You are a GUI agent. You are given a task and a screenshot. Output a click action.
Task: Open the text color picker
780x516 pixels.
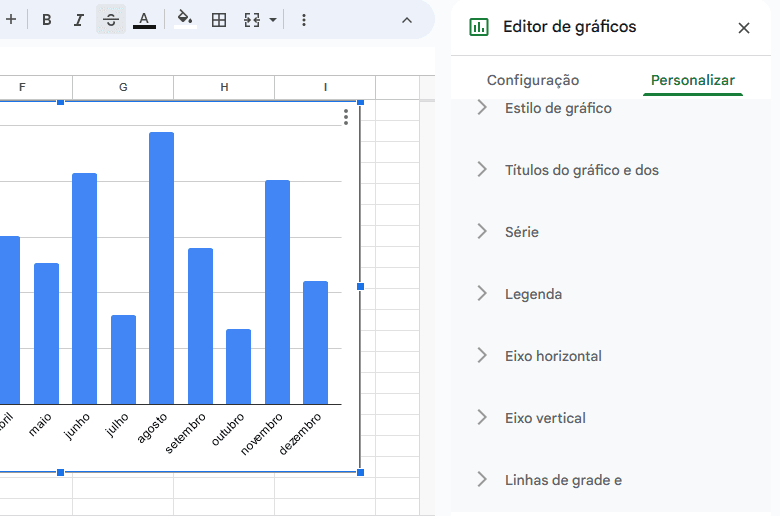pyautogui.click(x=144, y=20)
